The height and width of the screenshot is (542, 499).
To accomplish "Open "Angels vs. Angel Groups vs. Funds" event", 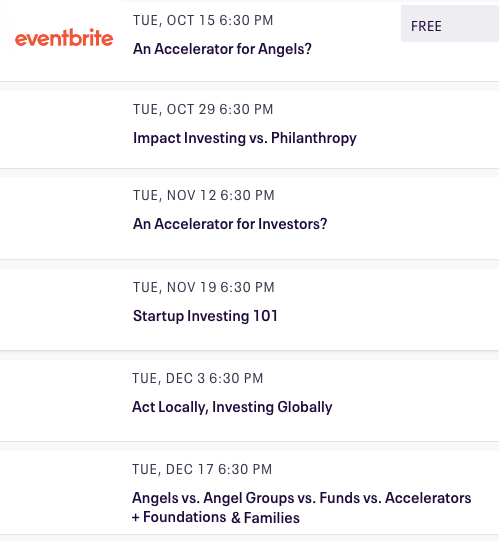I will pos(302,498).
